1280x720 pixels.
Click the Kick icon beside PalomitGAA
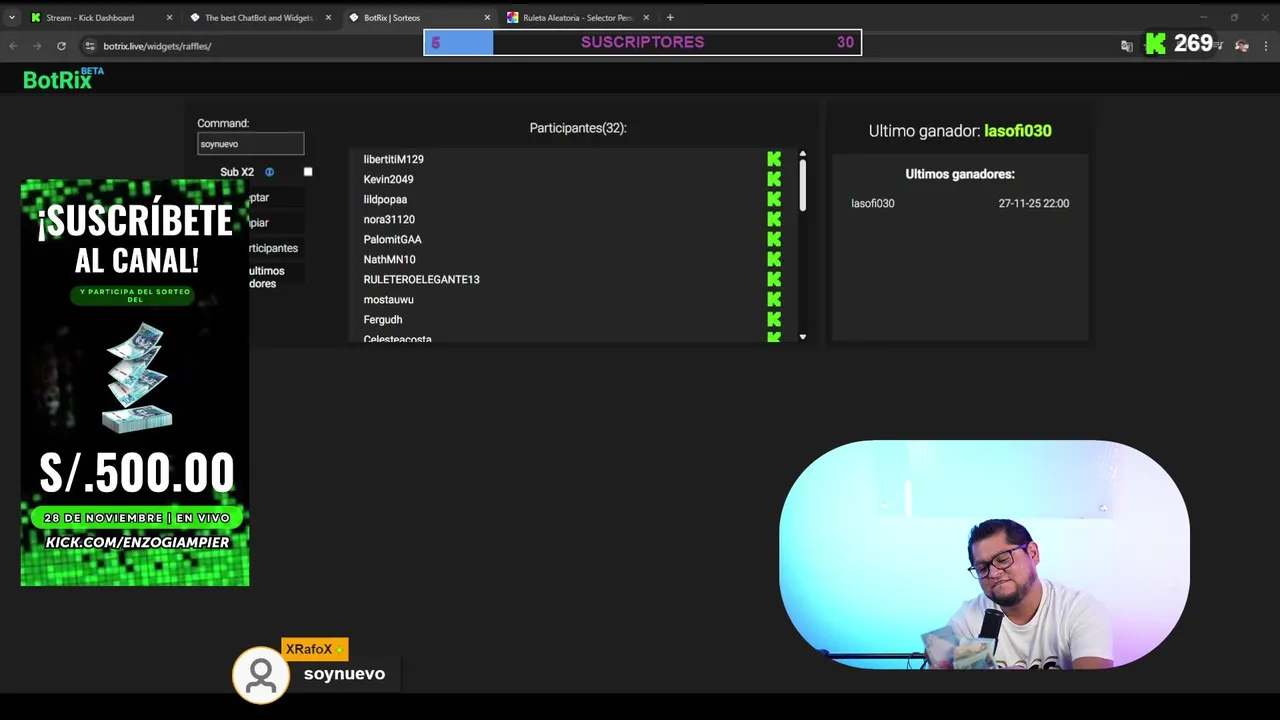point(774,239)
